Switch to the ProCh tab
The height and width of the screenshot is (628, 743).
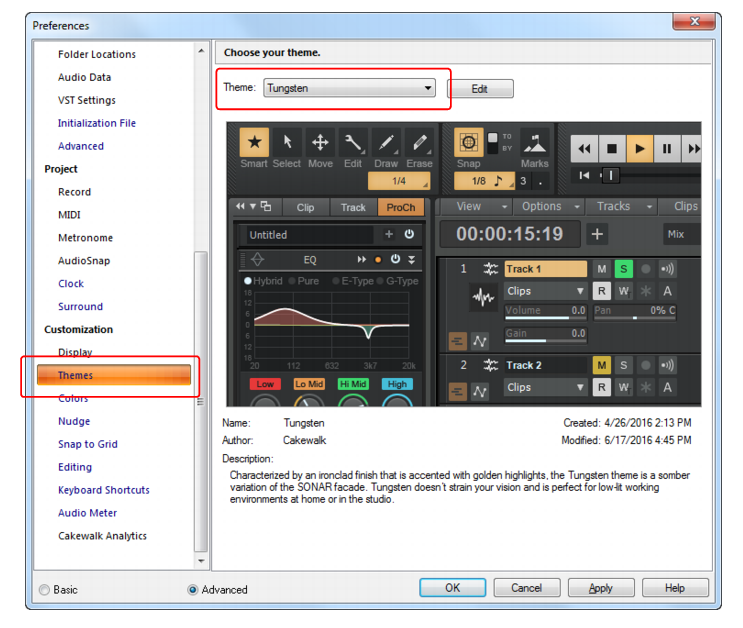click(x=400, y=207)
